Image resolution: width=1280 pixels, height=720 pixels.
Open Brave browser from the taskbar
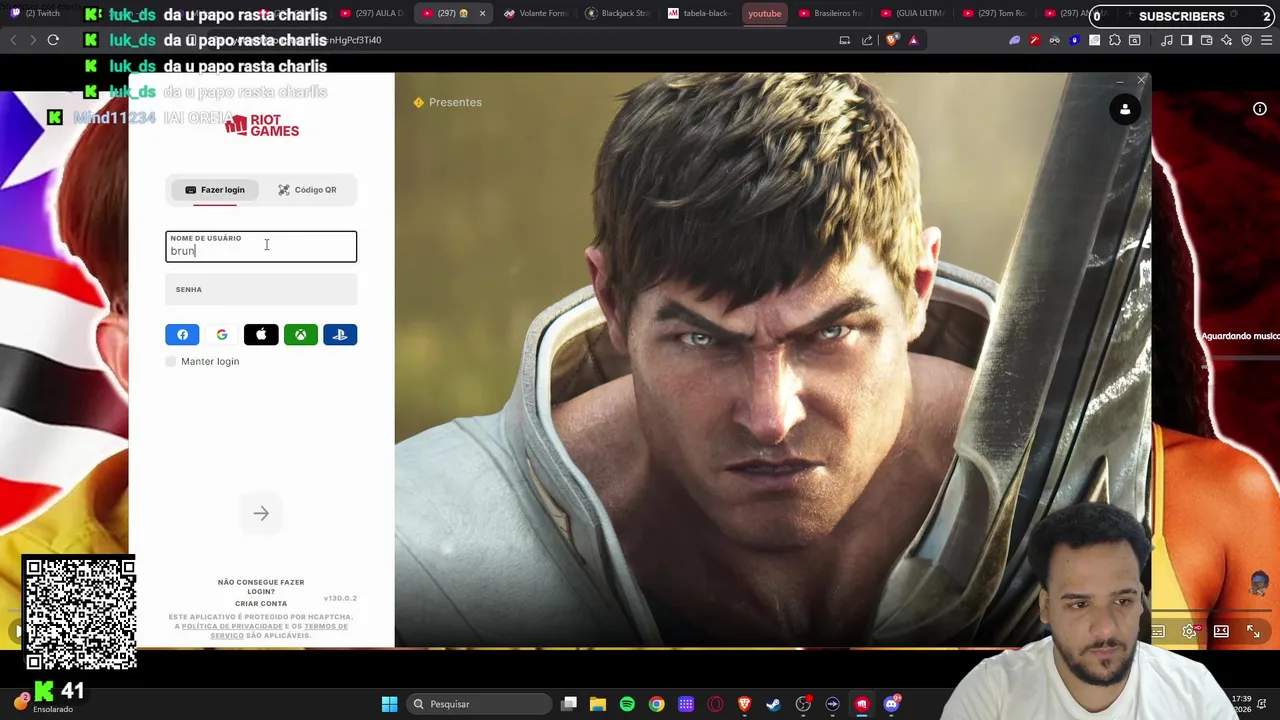point(744,704)
